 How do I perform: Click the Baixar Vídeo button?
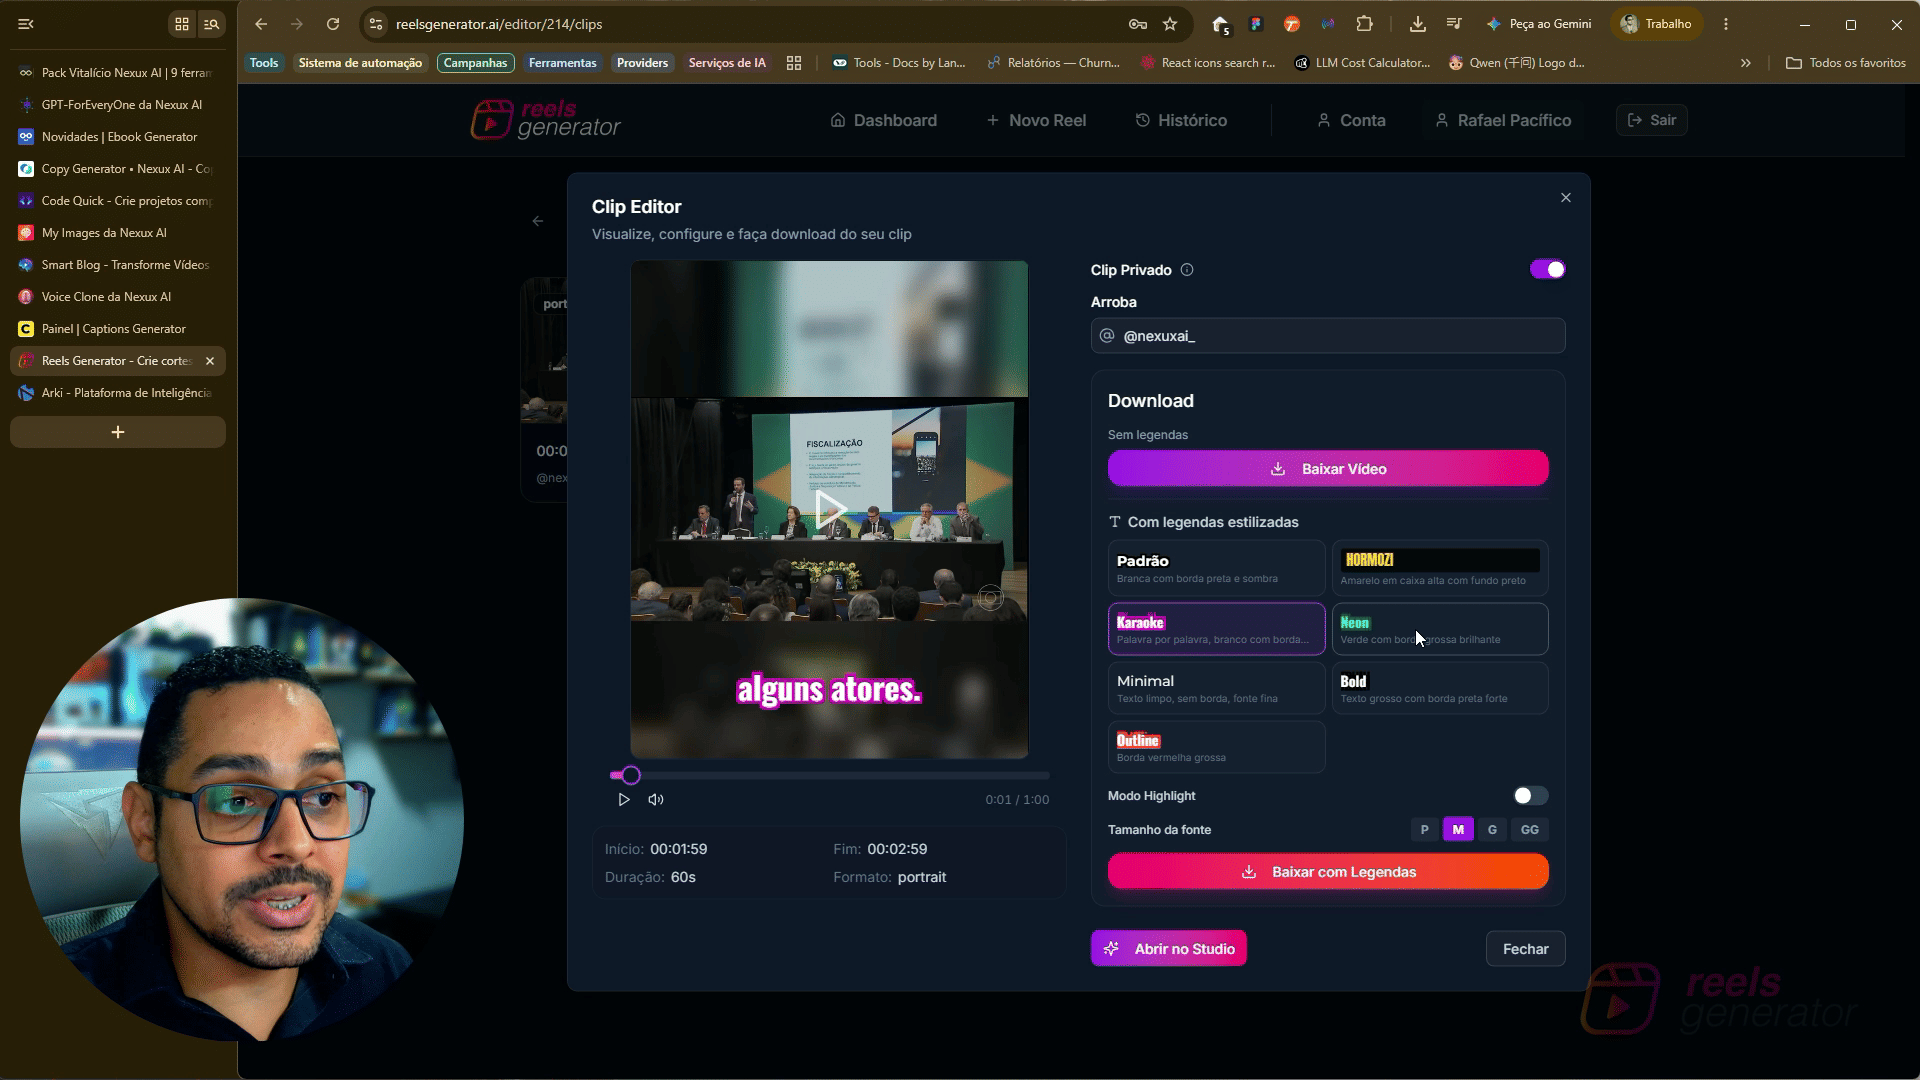coord(1328,469)
